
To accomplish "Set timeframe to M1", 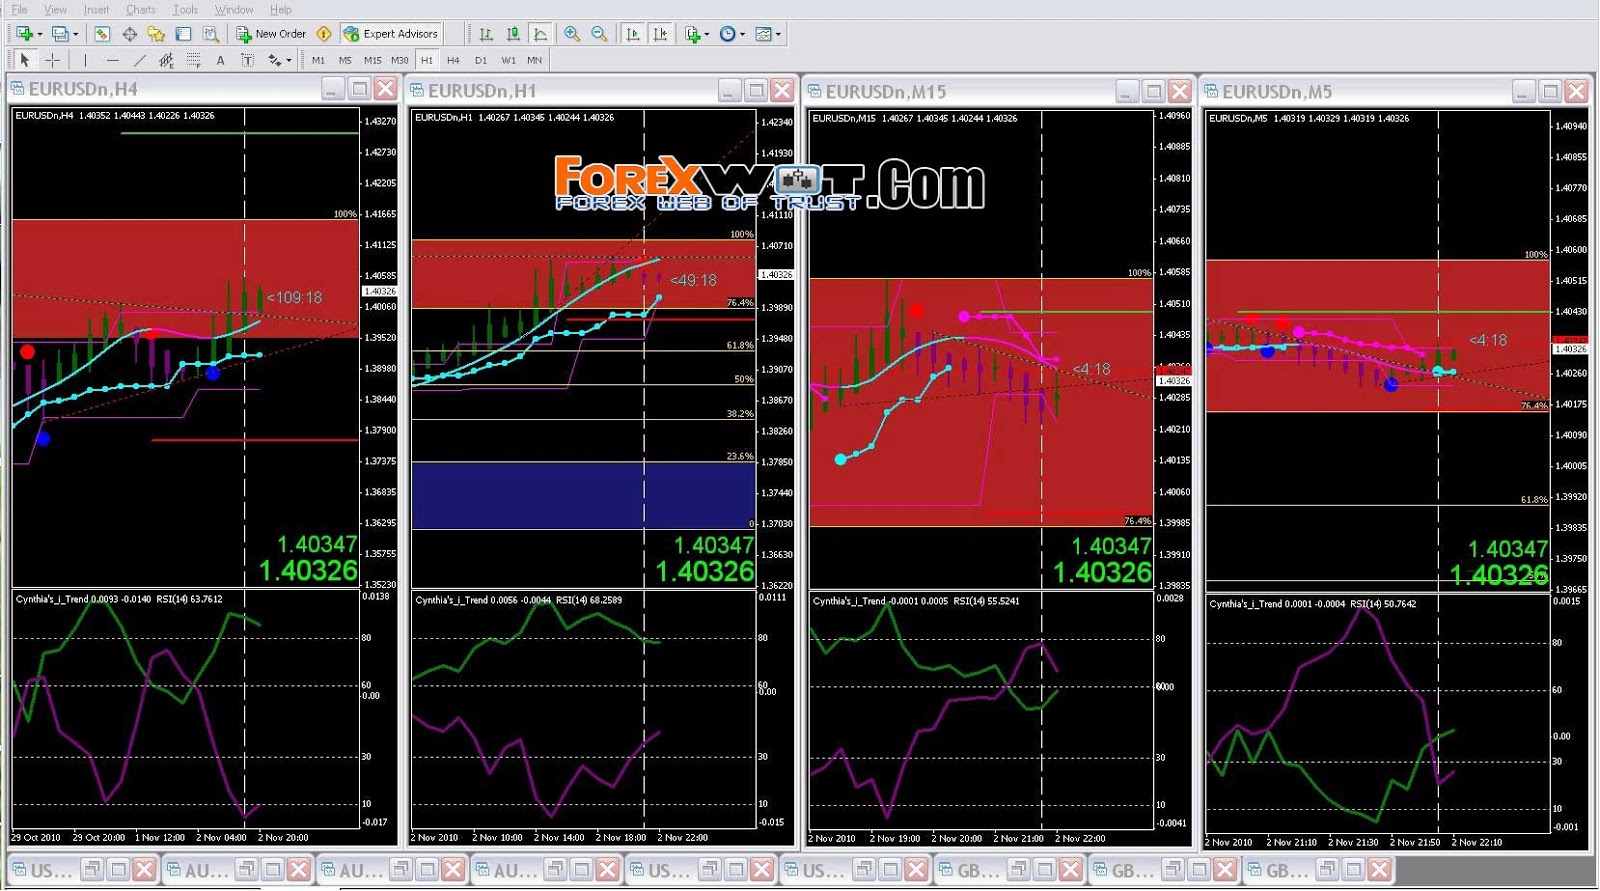I will (318, 60).
